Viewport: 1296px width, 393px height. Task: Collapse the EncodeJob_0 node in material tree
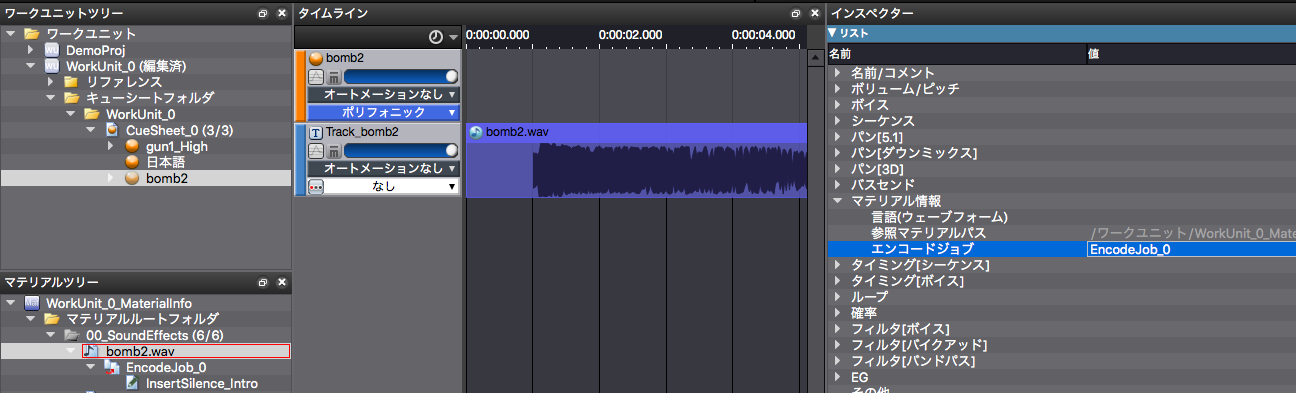(91, 367)
